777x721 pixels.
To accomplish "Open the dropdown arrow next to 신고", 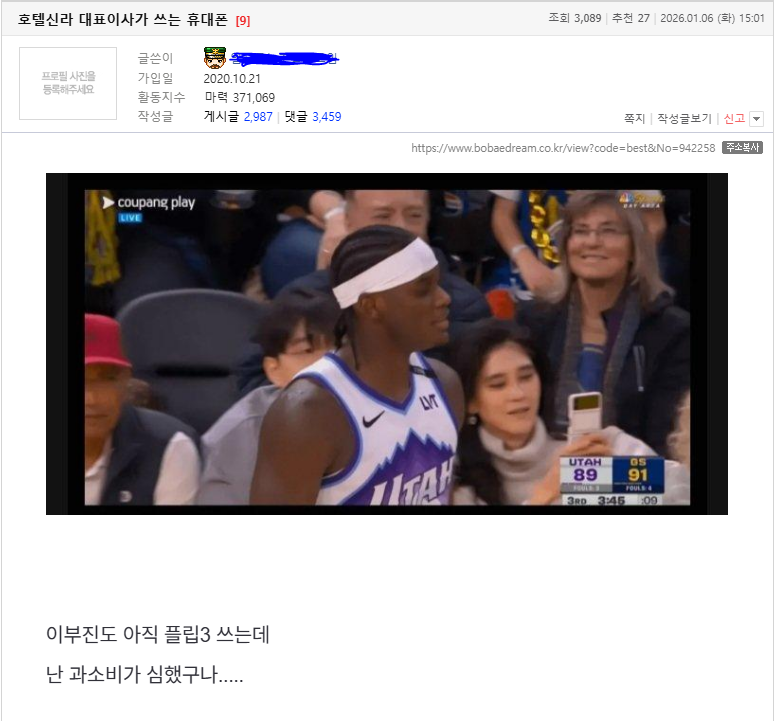I will 756,119.
